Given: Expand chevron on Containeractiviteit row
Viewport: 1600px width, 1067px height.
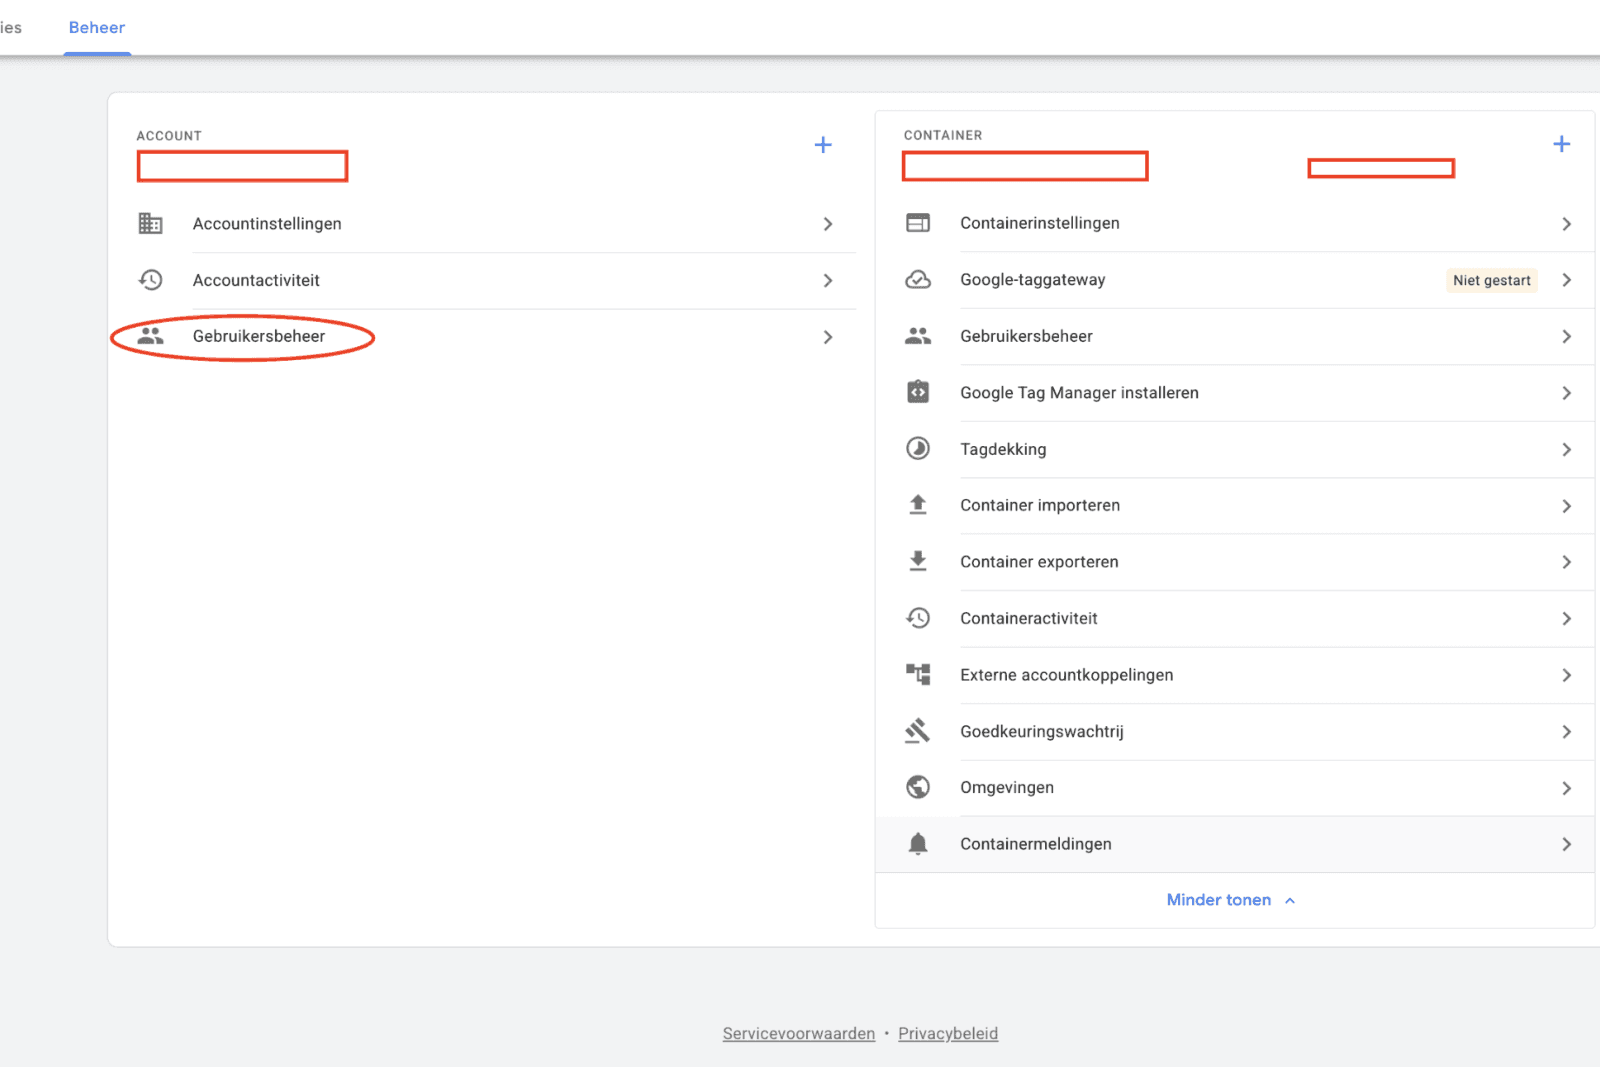Looking at the screenshot, I should click(x=1566, y=619).
